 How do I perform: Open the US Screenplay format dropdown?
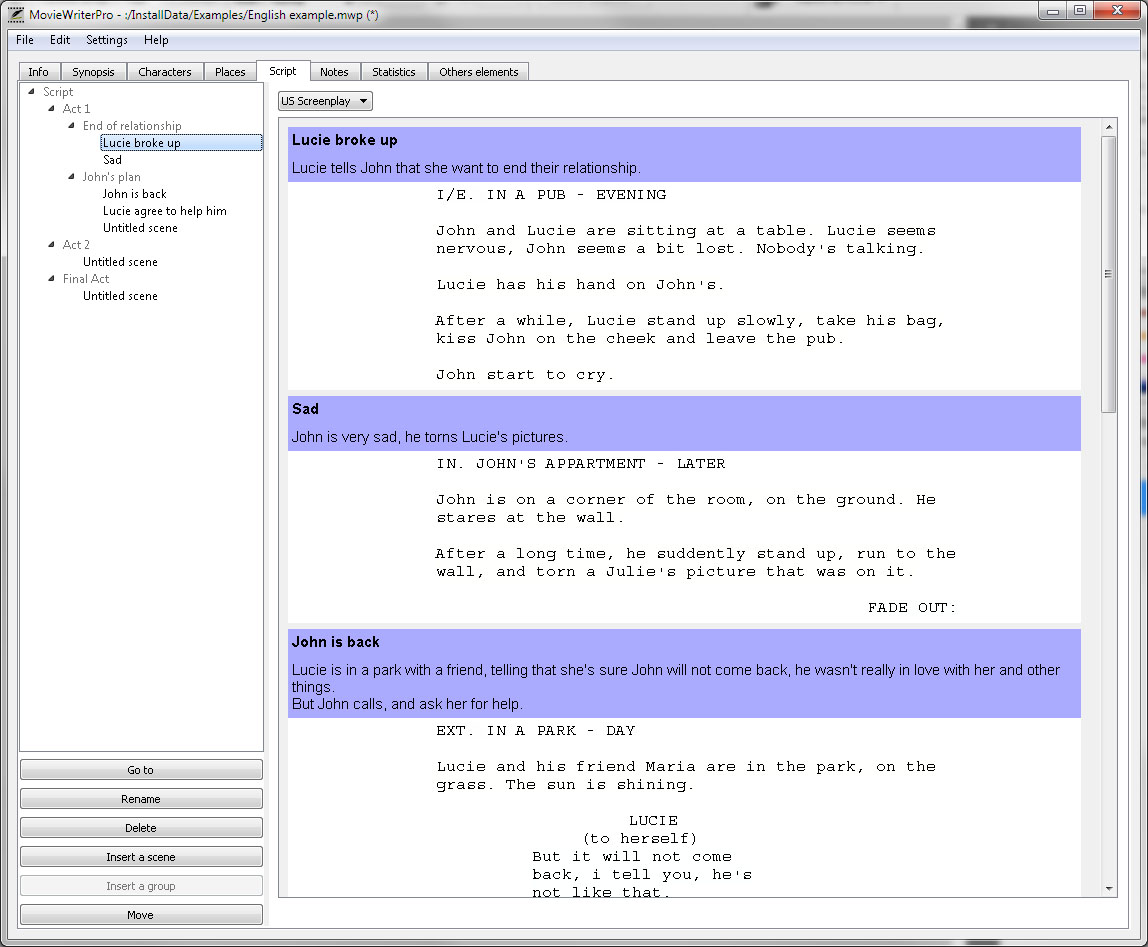coord(325,101)
